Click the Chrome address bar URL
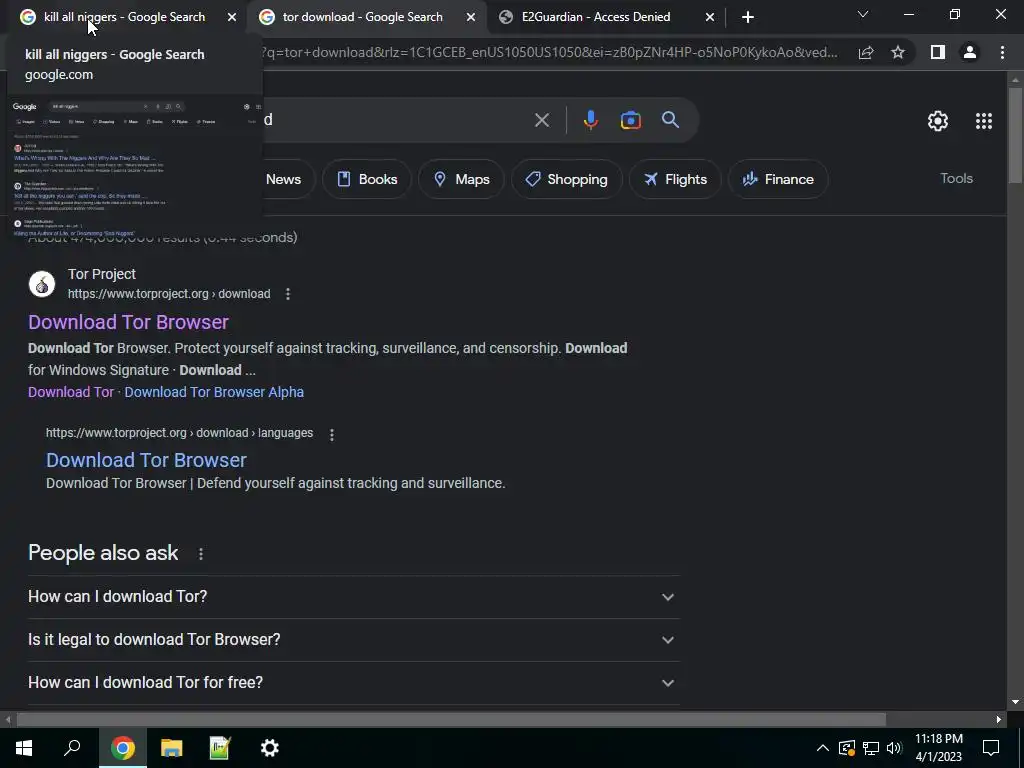The height and width of the screenshot is (768, 1024). [x=549, y=52]
